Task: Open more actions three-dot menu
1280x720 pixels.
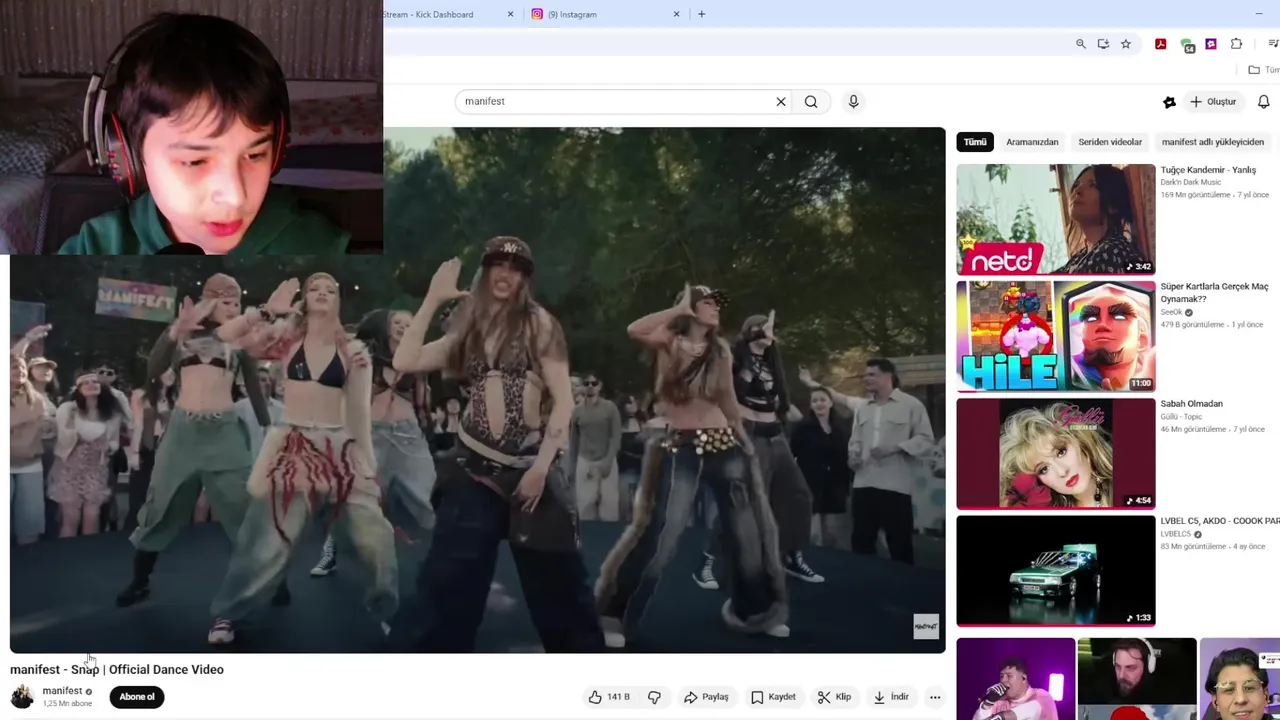Action: coord(935,697)
